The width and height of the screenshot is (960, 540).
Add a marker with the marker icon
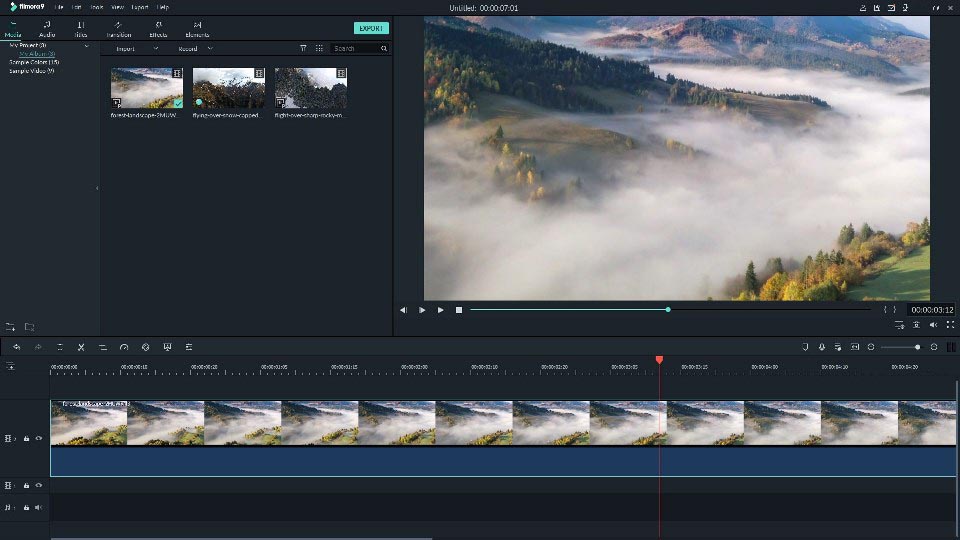(805, 347)
